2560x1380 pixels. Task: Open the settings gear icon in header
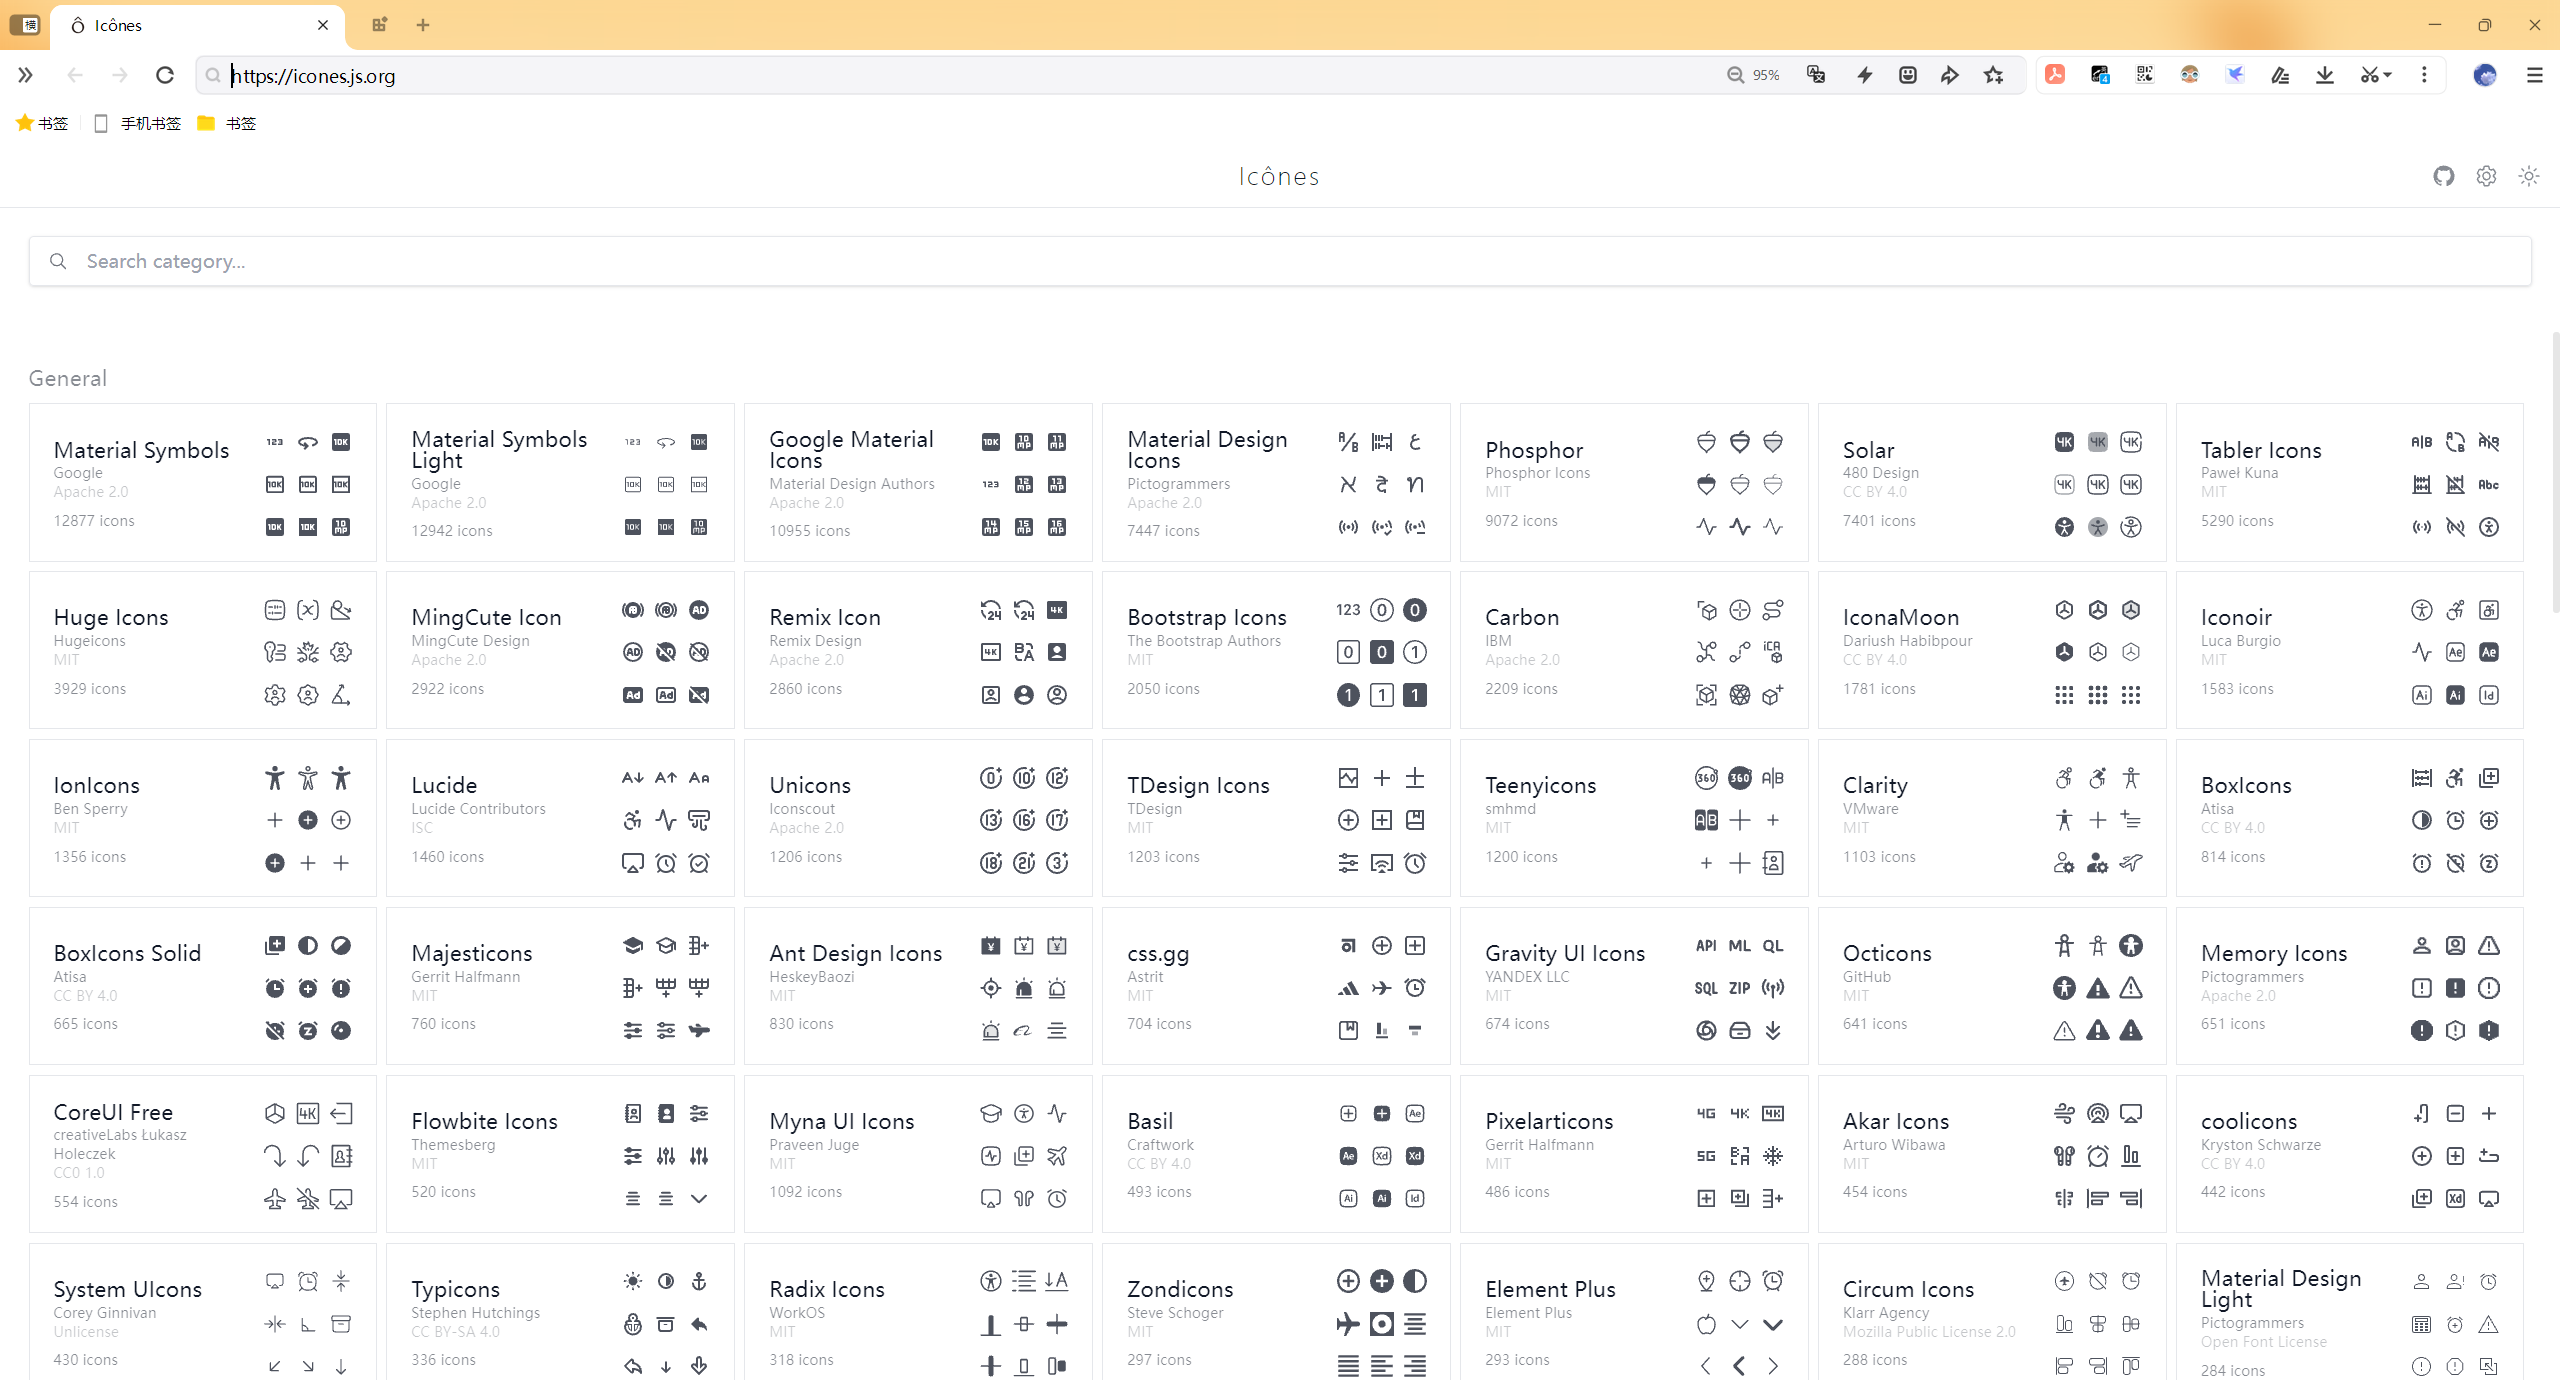point(2486,176)
